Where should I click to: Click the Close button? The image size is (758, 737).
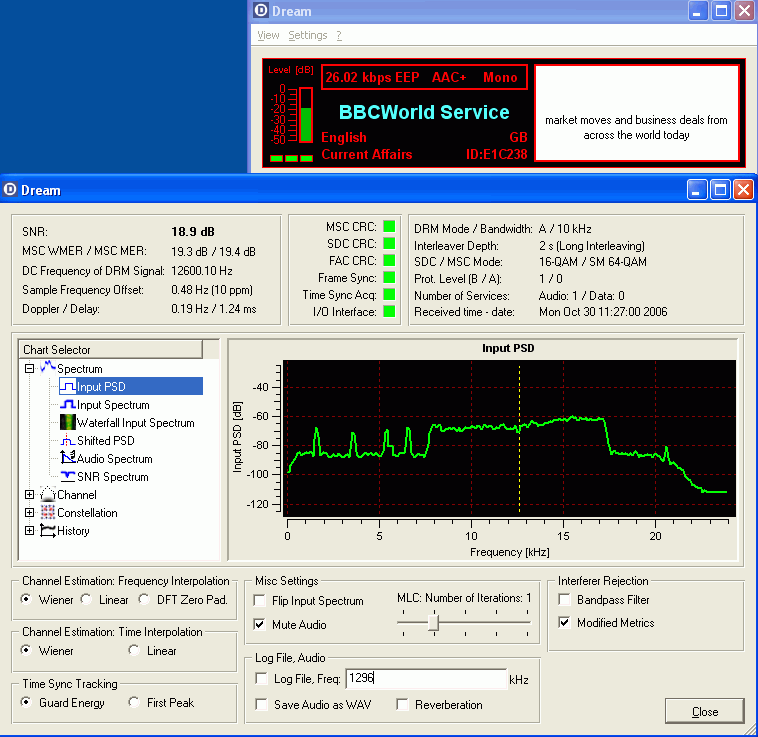(704, 711)
